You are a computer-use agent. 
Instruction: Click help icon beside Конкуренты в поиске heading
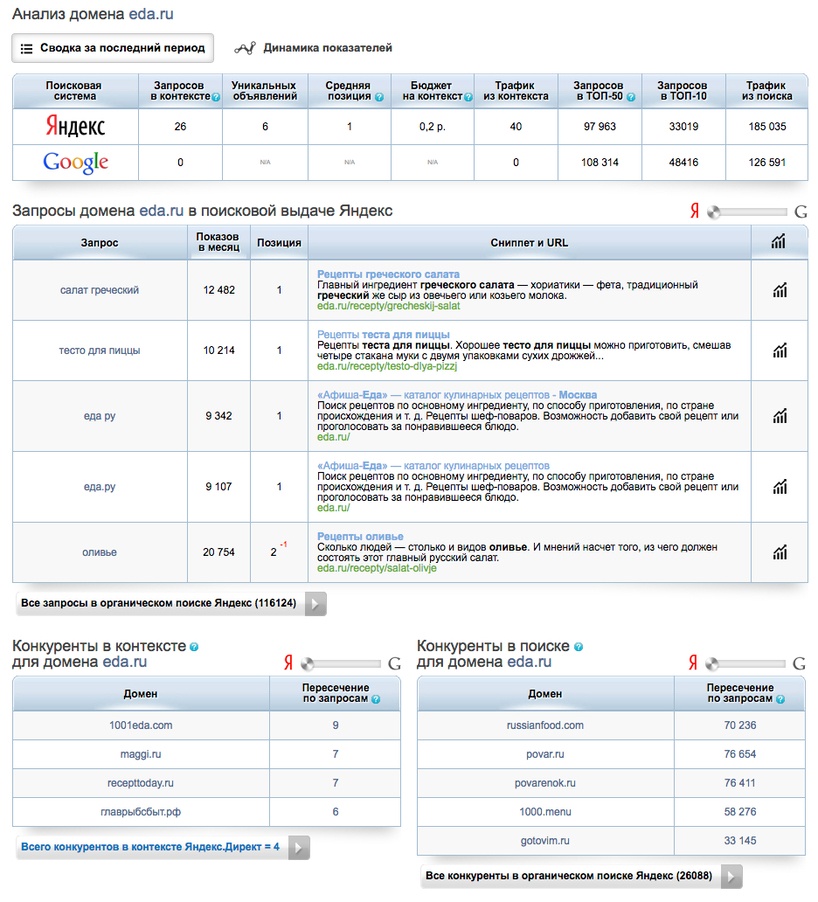(579, 647)
